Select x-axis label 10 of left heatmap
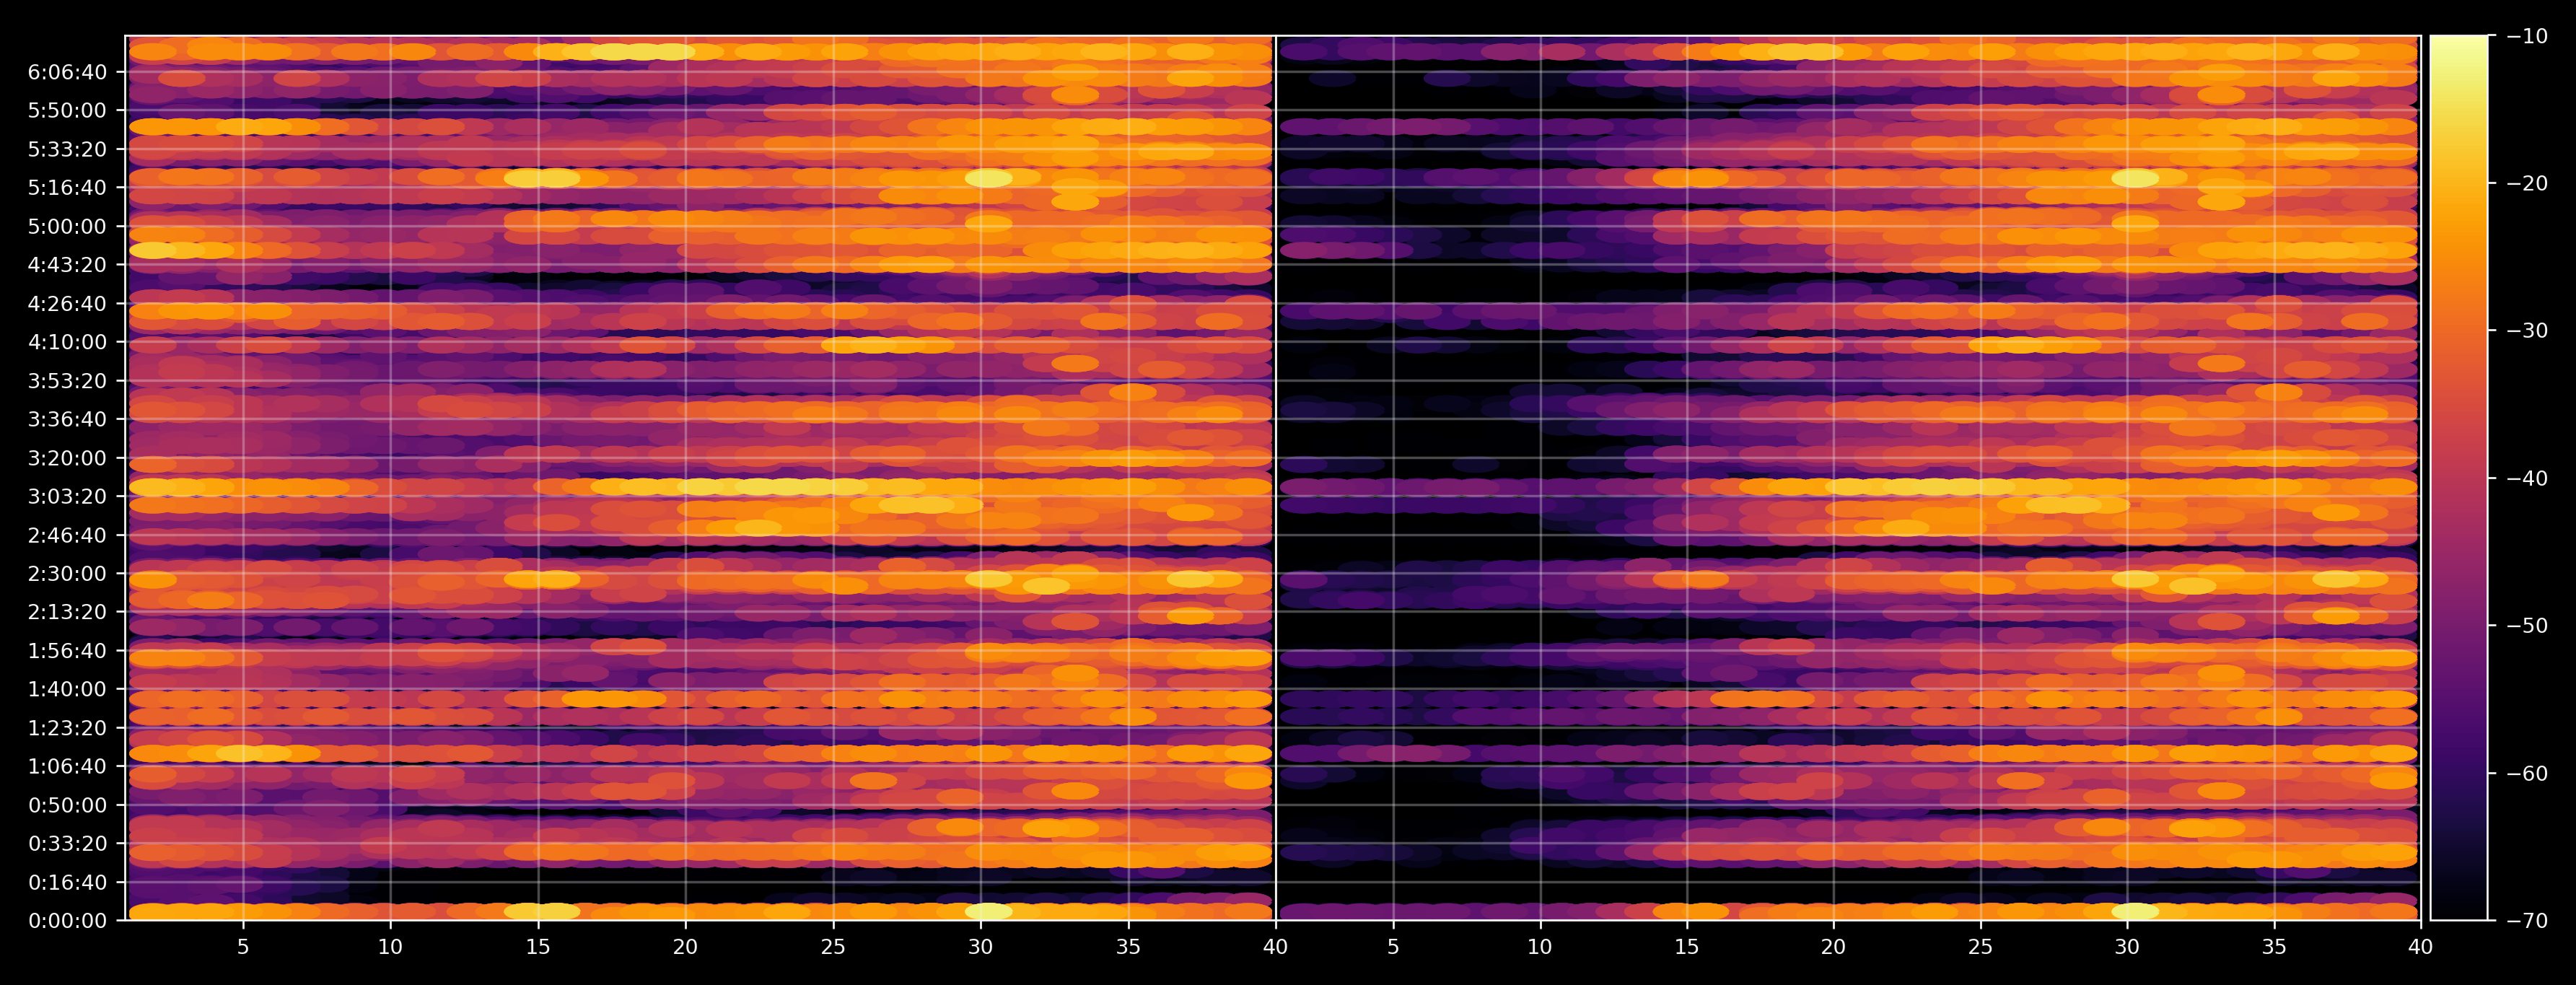Image resolution: width=2576 pixels, height=985 pixels. pos(390,947)
